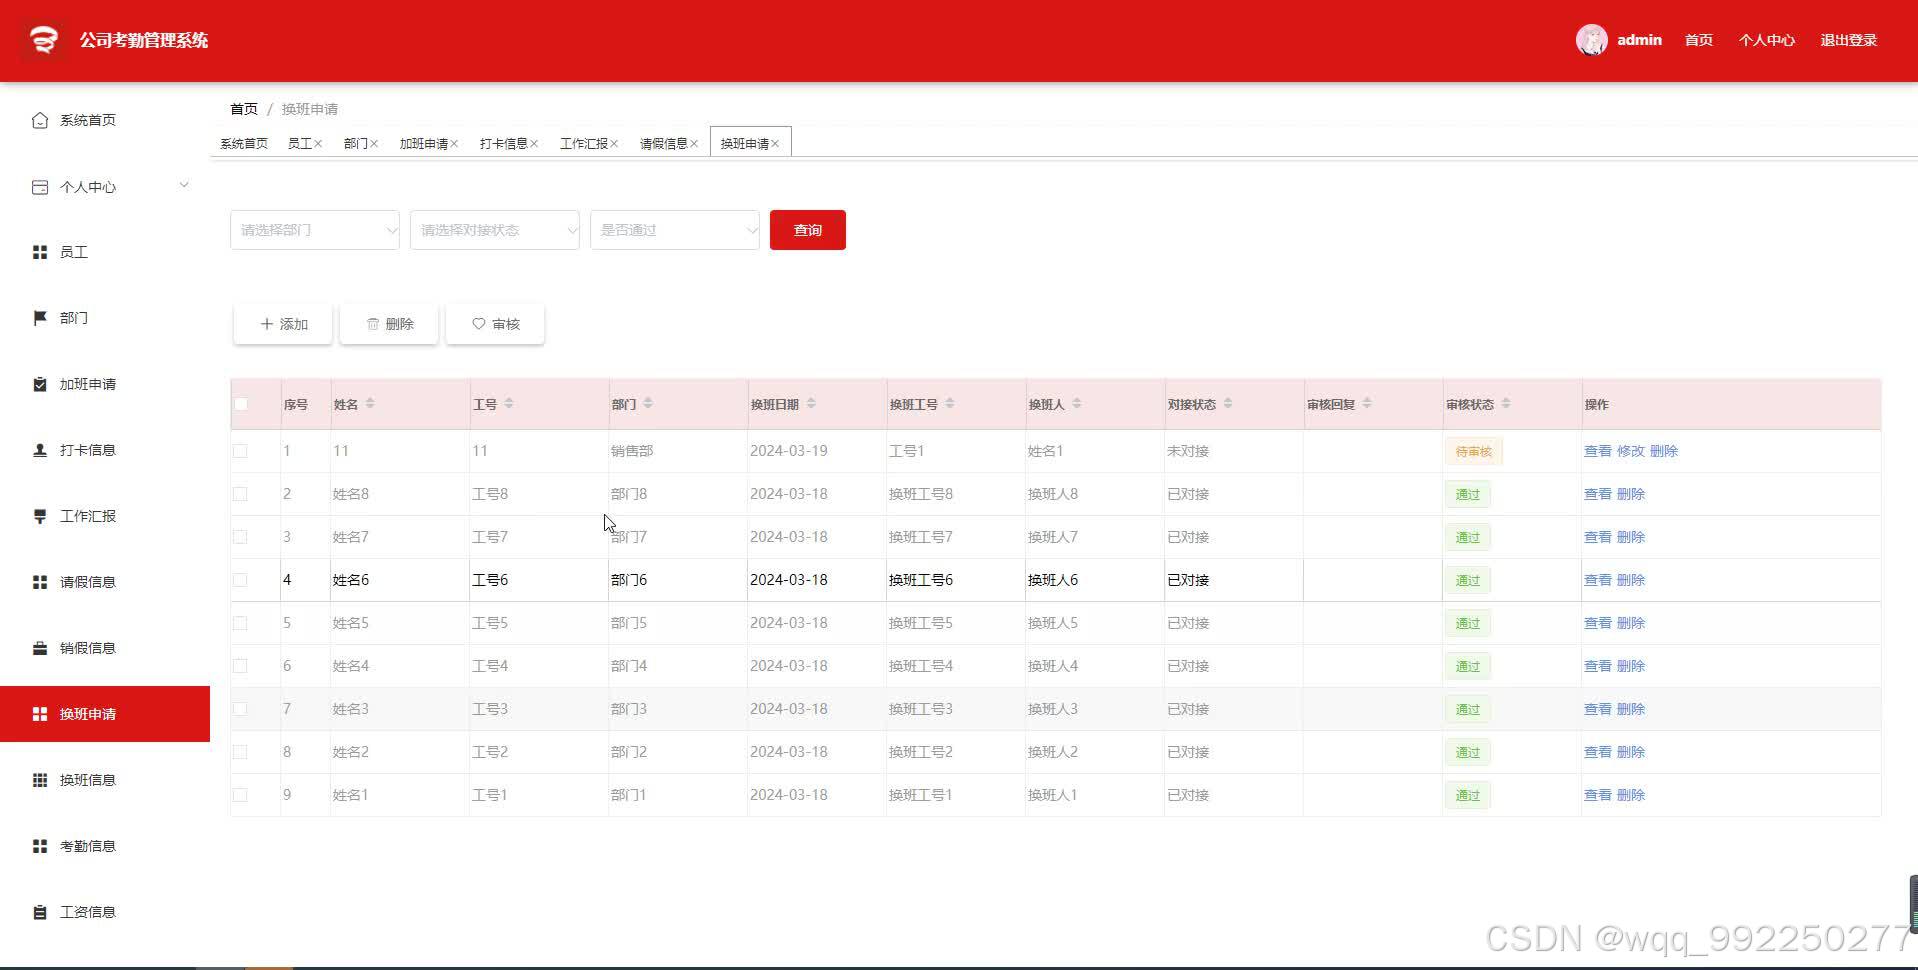Image resolution: width=1918 pixels, height=970 pixels.
Task: Toggle the select-all checkbox in table header
Action: pos(241,404)
